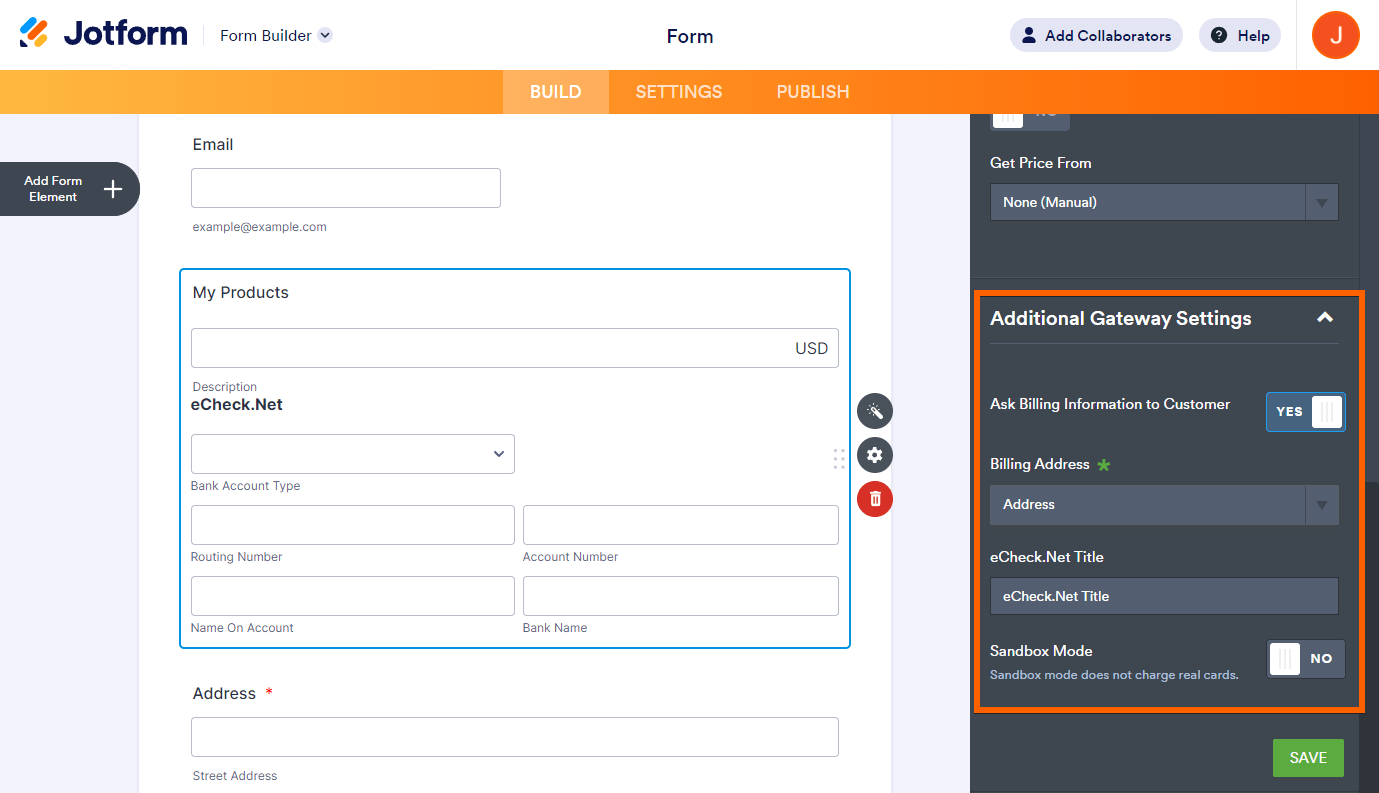Image resolution: width=1379 pixels, height=793 pixels.
Task: Click the eCheck.Net description text
Action: (237, 405)
